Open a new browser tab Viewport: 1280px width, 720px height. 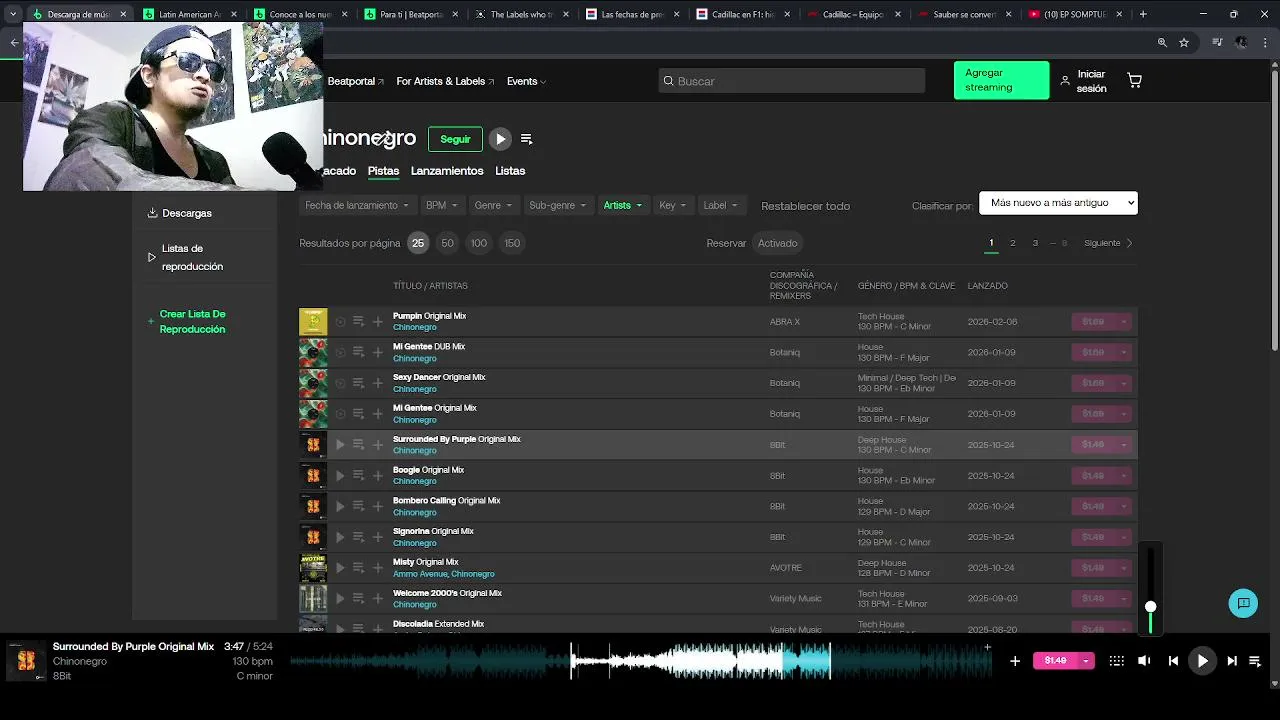(x=1143, y=14)
